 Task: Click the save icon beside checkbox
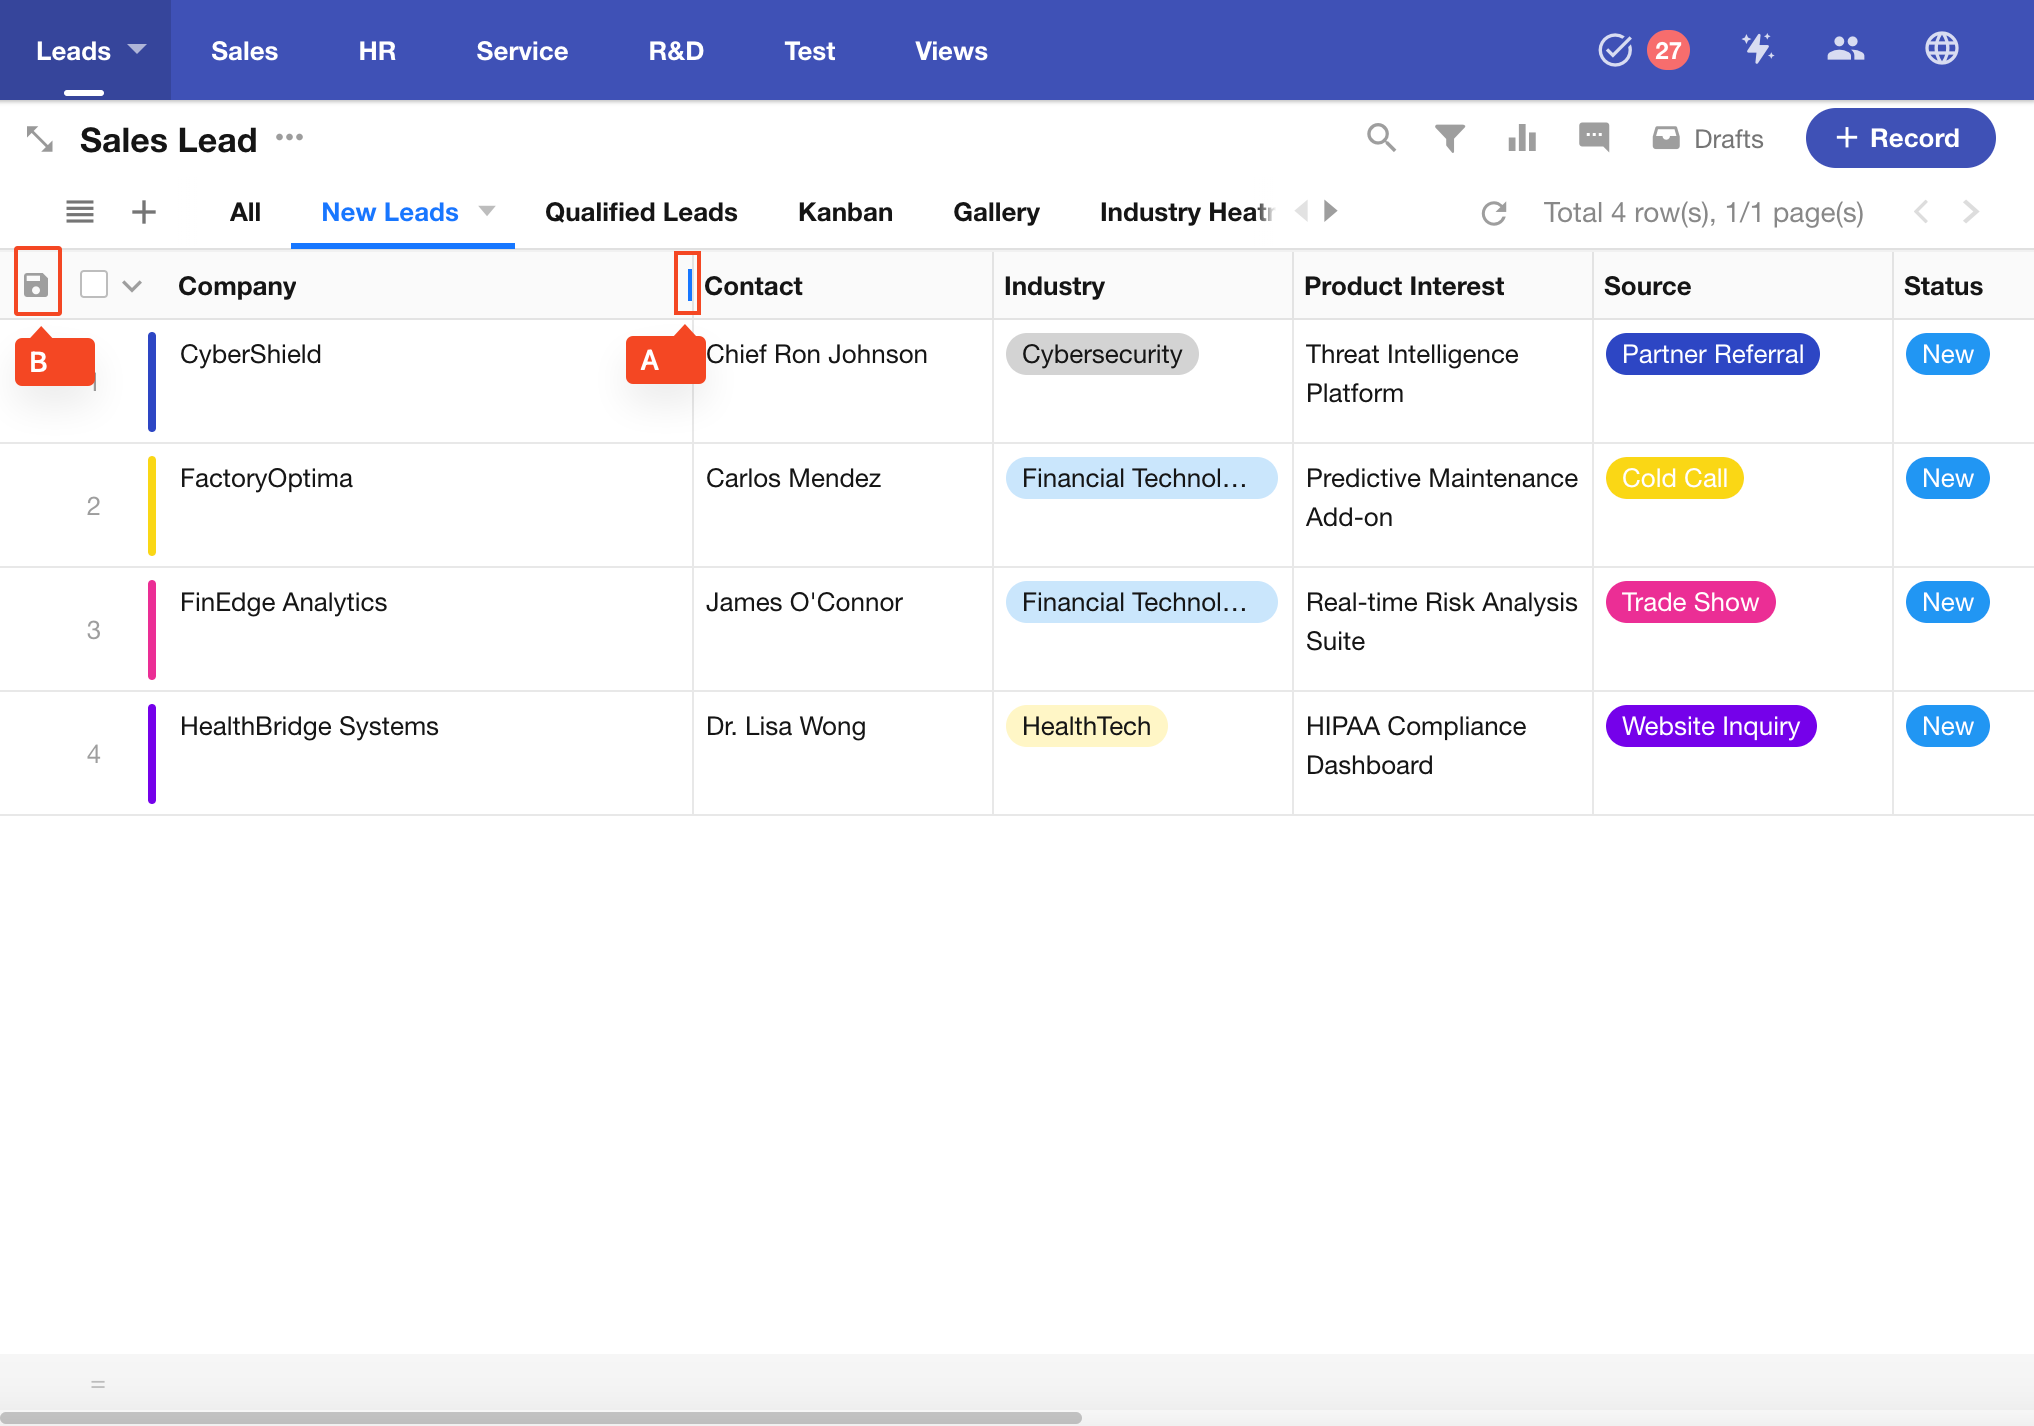(37, 285)
